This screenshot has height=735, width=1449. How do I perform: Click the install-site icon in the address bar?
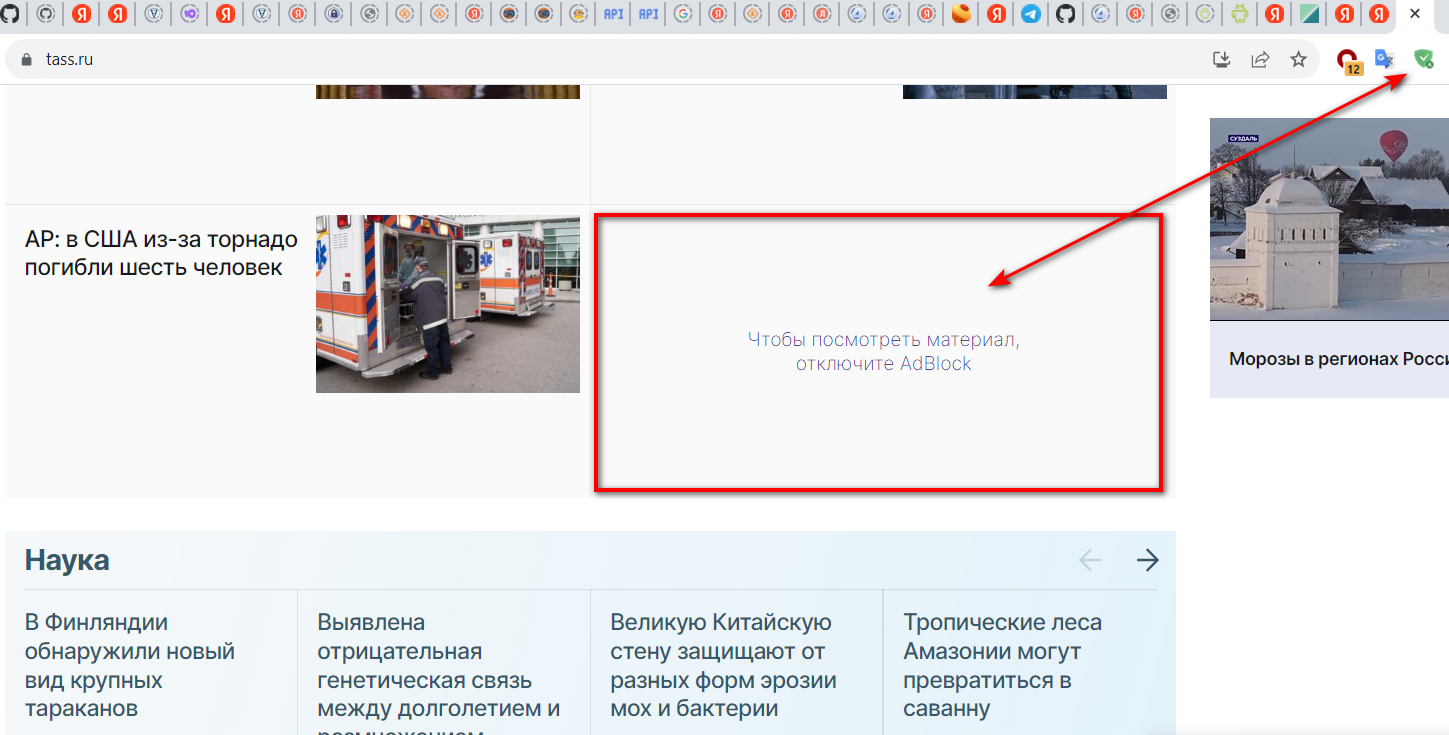point(1221,59)
